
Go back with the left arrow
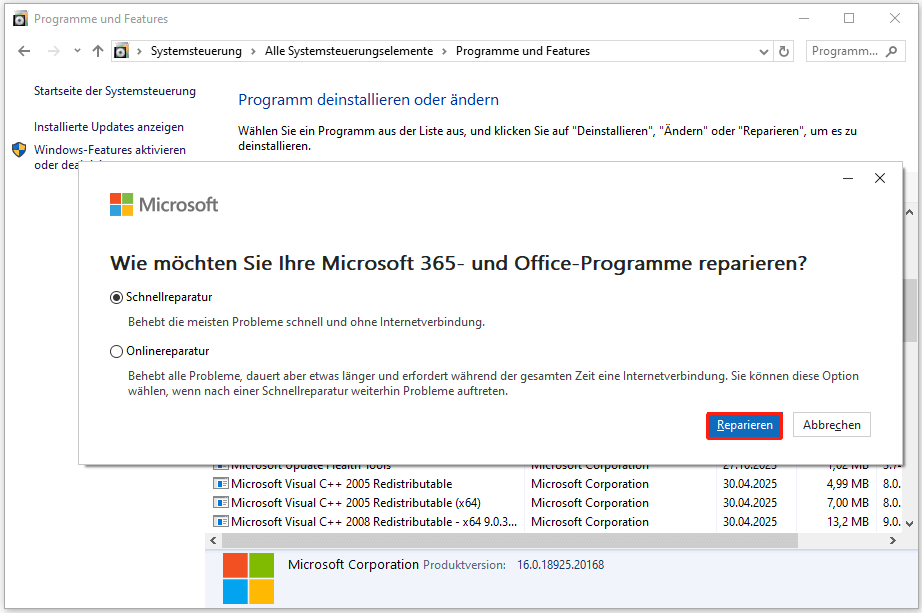pos(24,51)
